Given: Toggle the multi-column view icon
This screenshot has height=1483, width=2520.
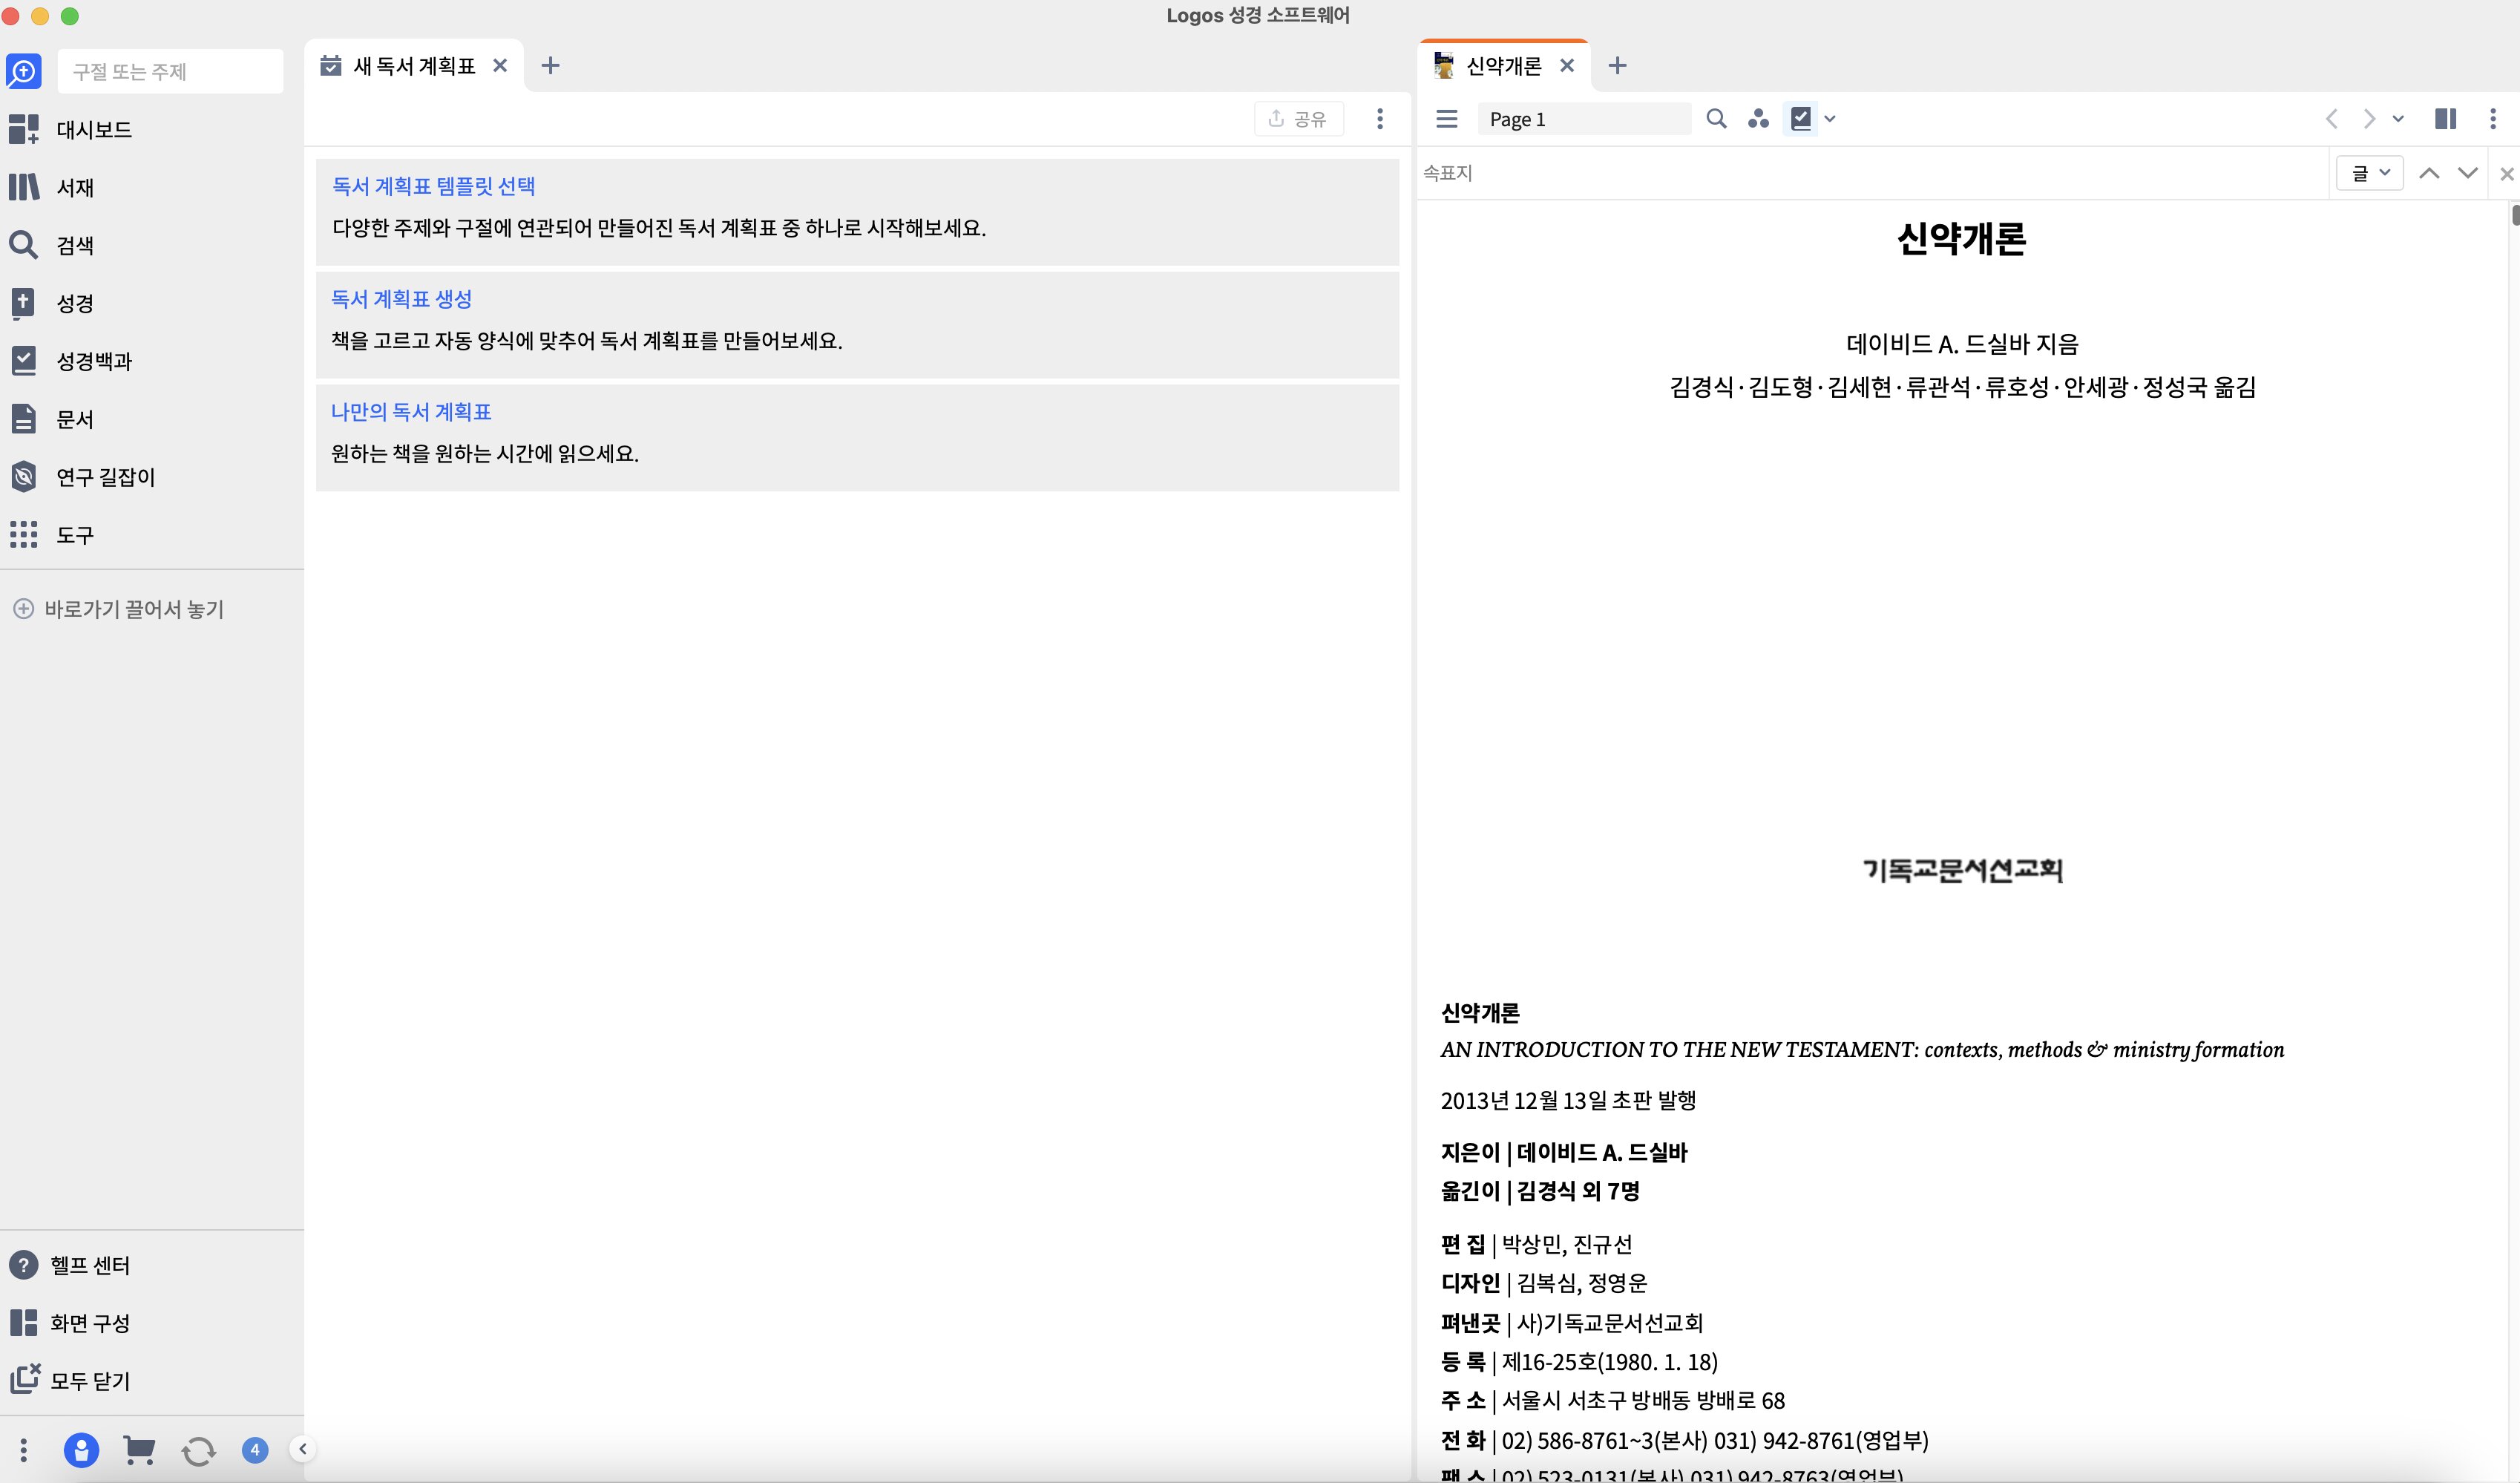Looking at the screenshot, I should point(2446,119).
